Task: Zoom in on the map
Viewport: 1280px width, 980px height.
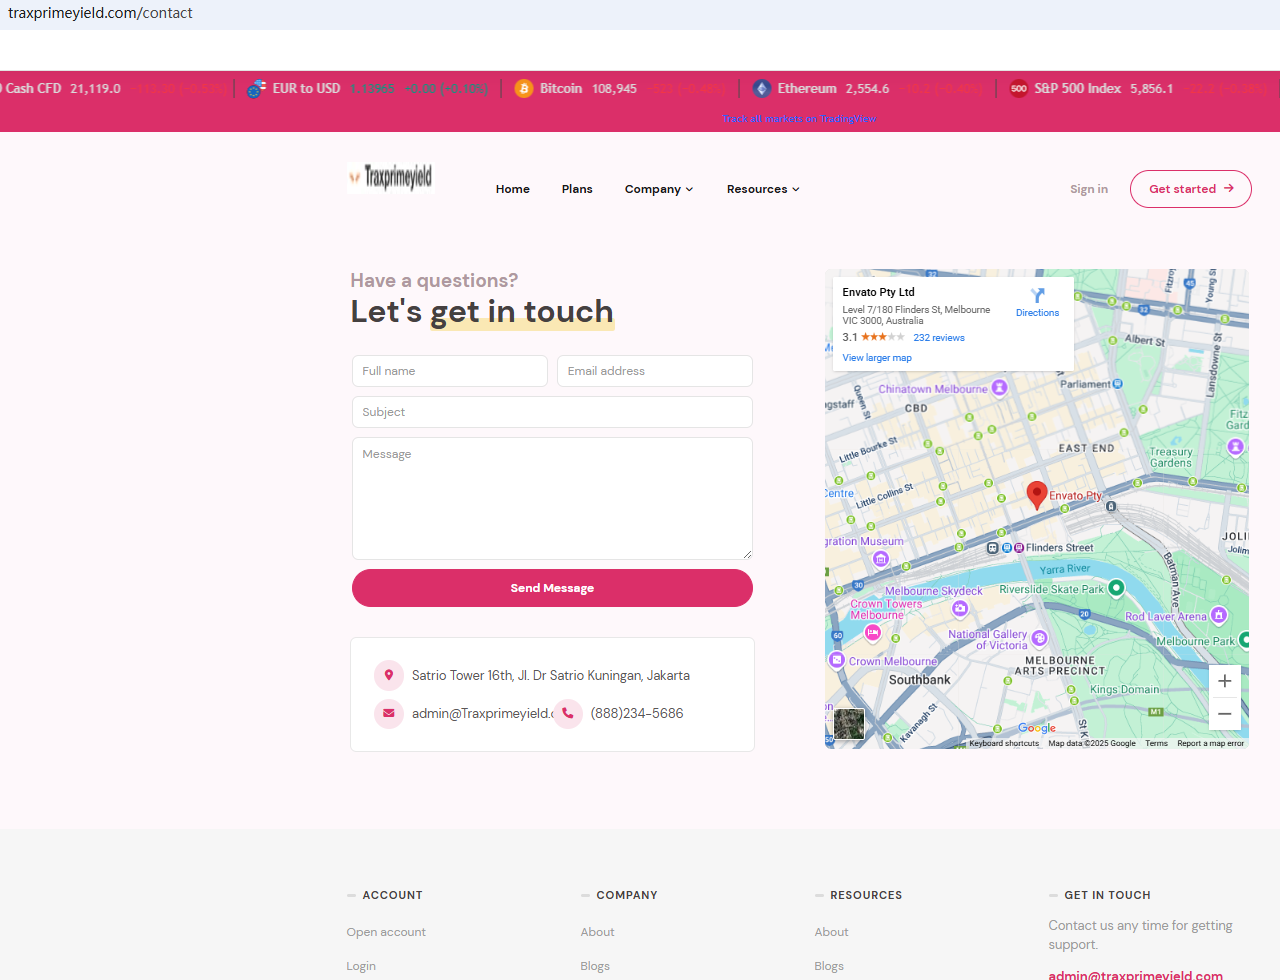Action: [x=1224, y=681]
